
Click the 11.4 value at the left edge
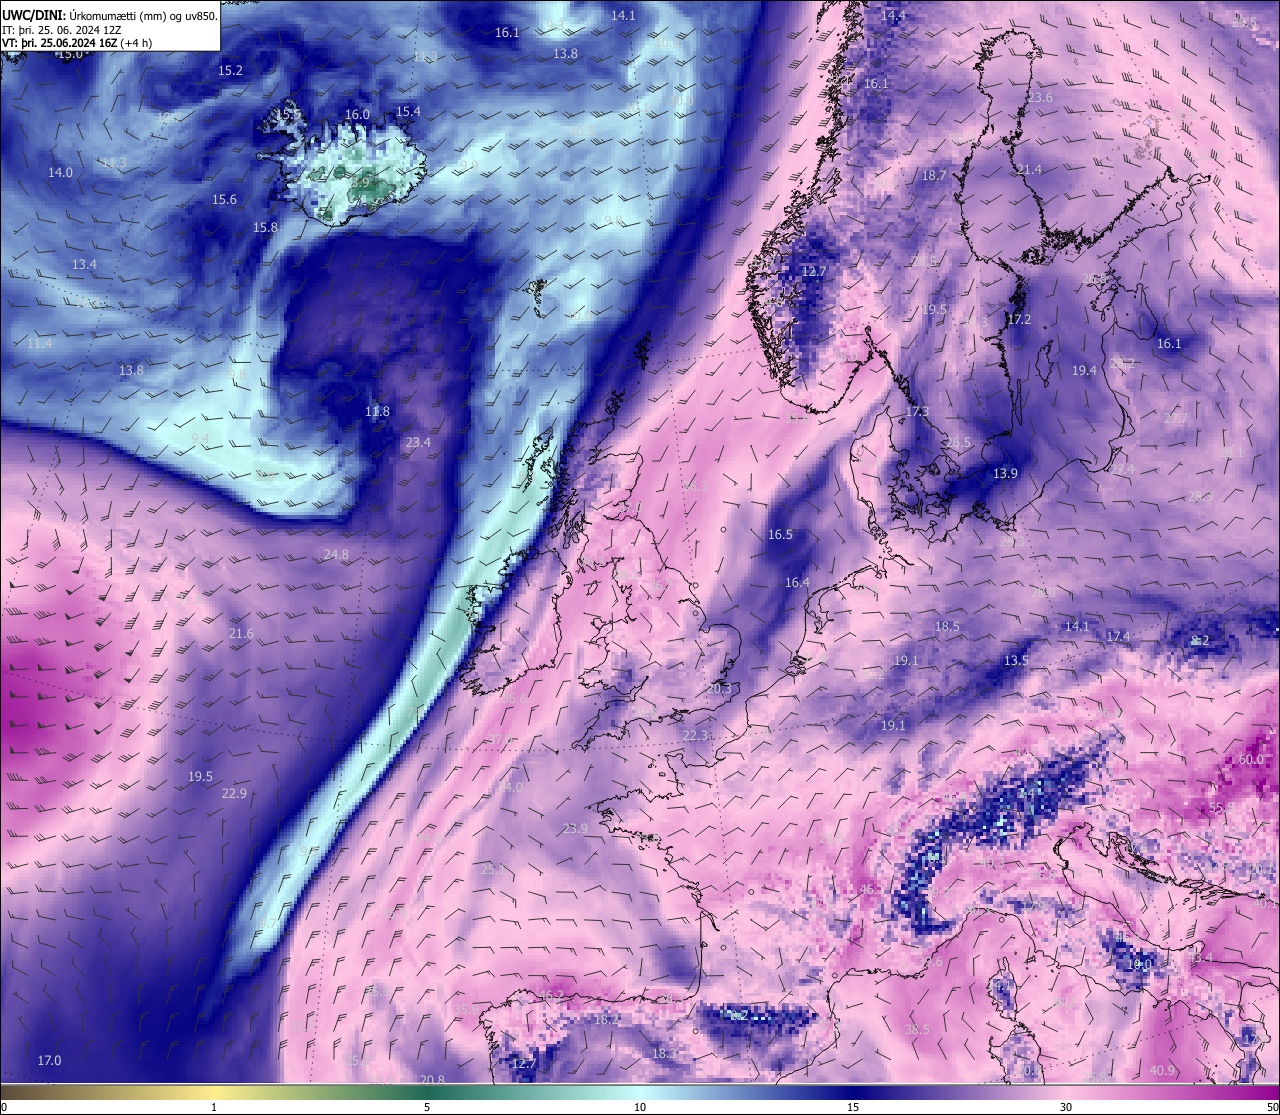point(39,343)
